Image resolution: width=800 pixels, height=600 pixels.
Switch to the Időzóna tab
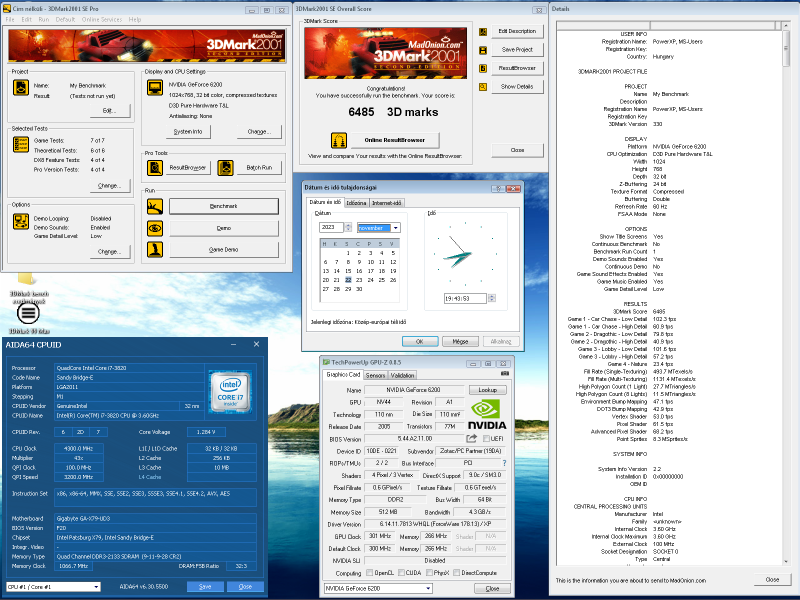(356, 203)
